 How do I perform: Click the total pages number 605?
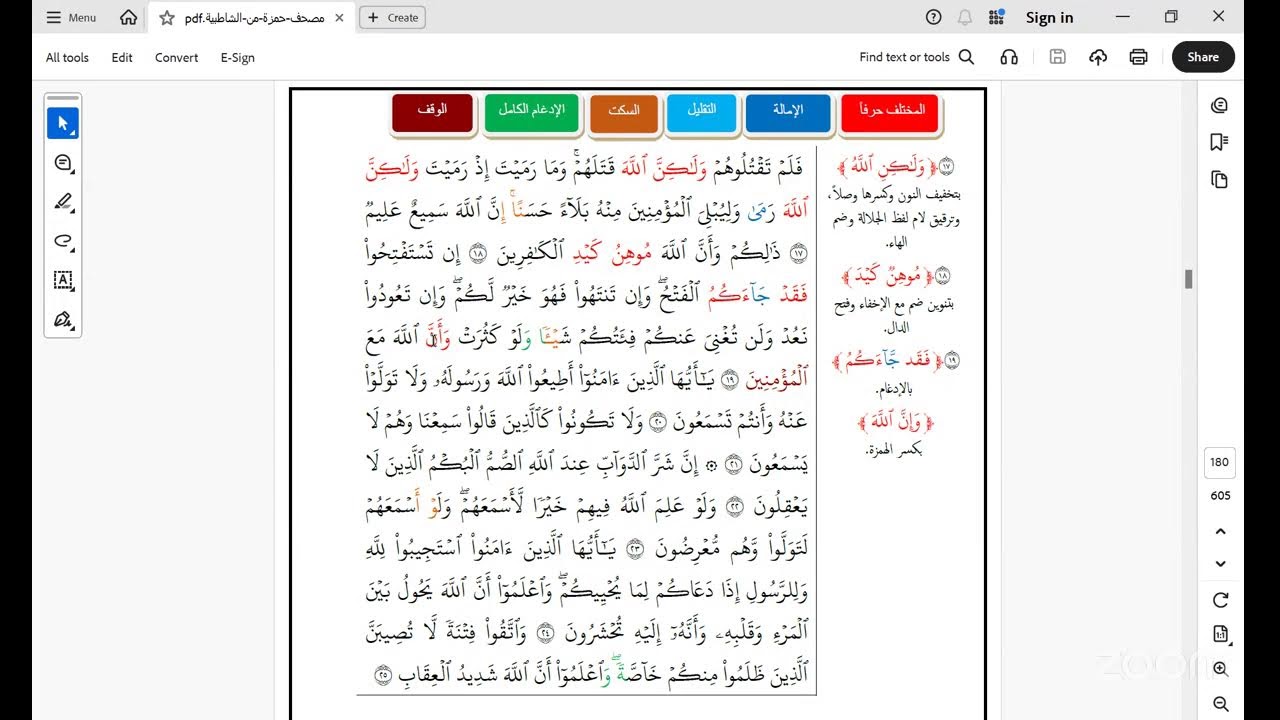point(1220,495)
